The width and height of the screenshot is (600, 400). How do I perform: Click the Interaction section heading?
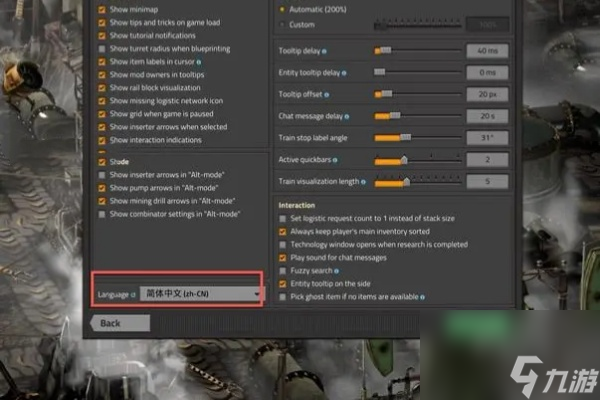pyautogui.click(x=297, y=206)
